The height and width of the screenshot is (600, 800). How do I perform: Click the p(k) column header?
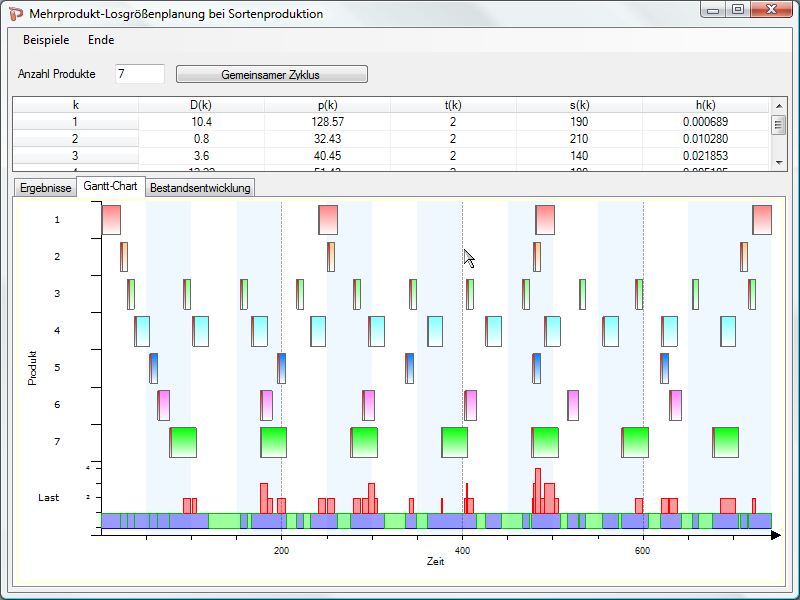point(327,104)
